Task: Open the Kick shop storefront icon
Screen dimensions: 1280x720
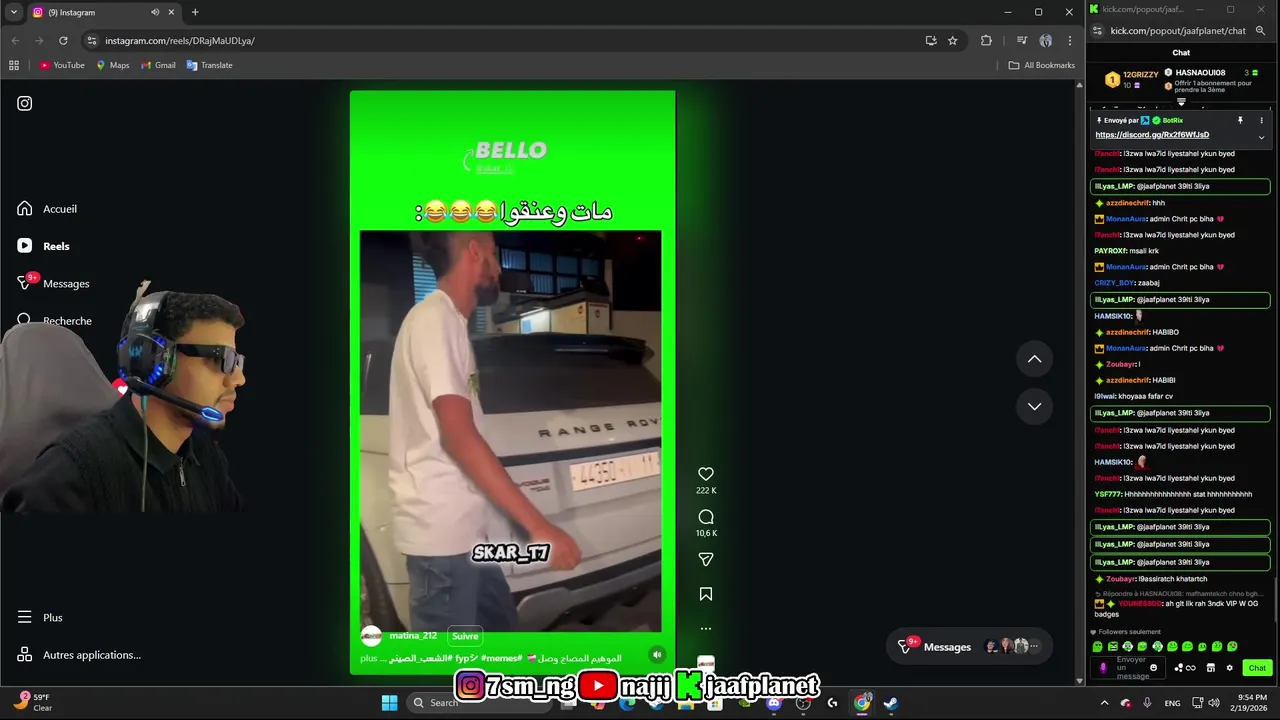Action: [x=1210, y=668]
